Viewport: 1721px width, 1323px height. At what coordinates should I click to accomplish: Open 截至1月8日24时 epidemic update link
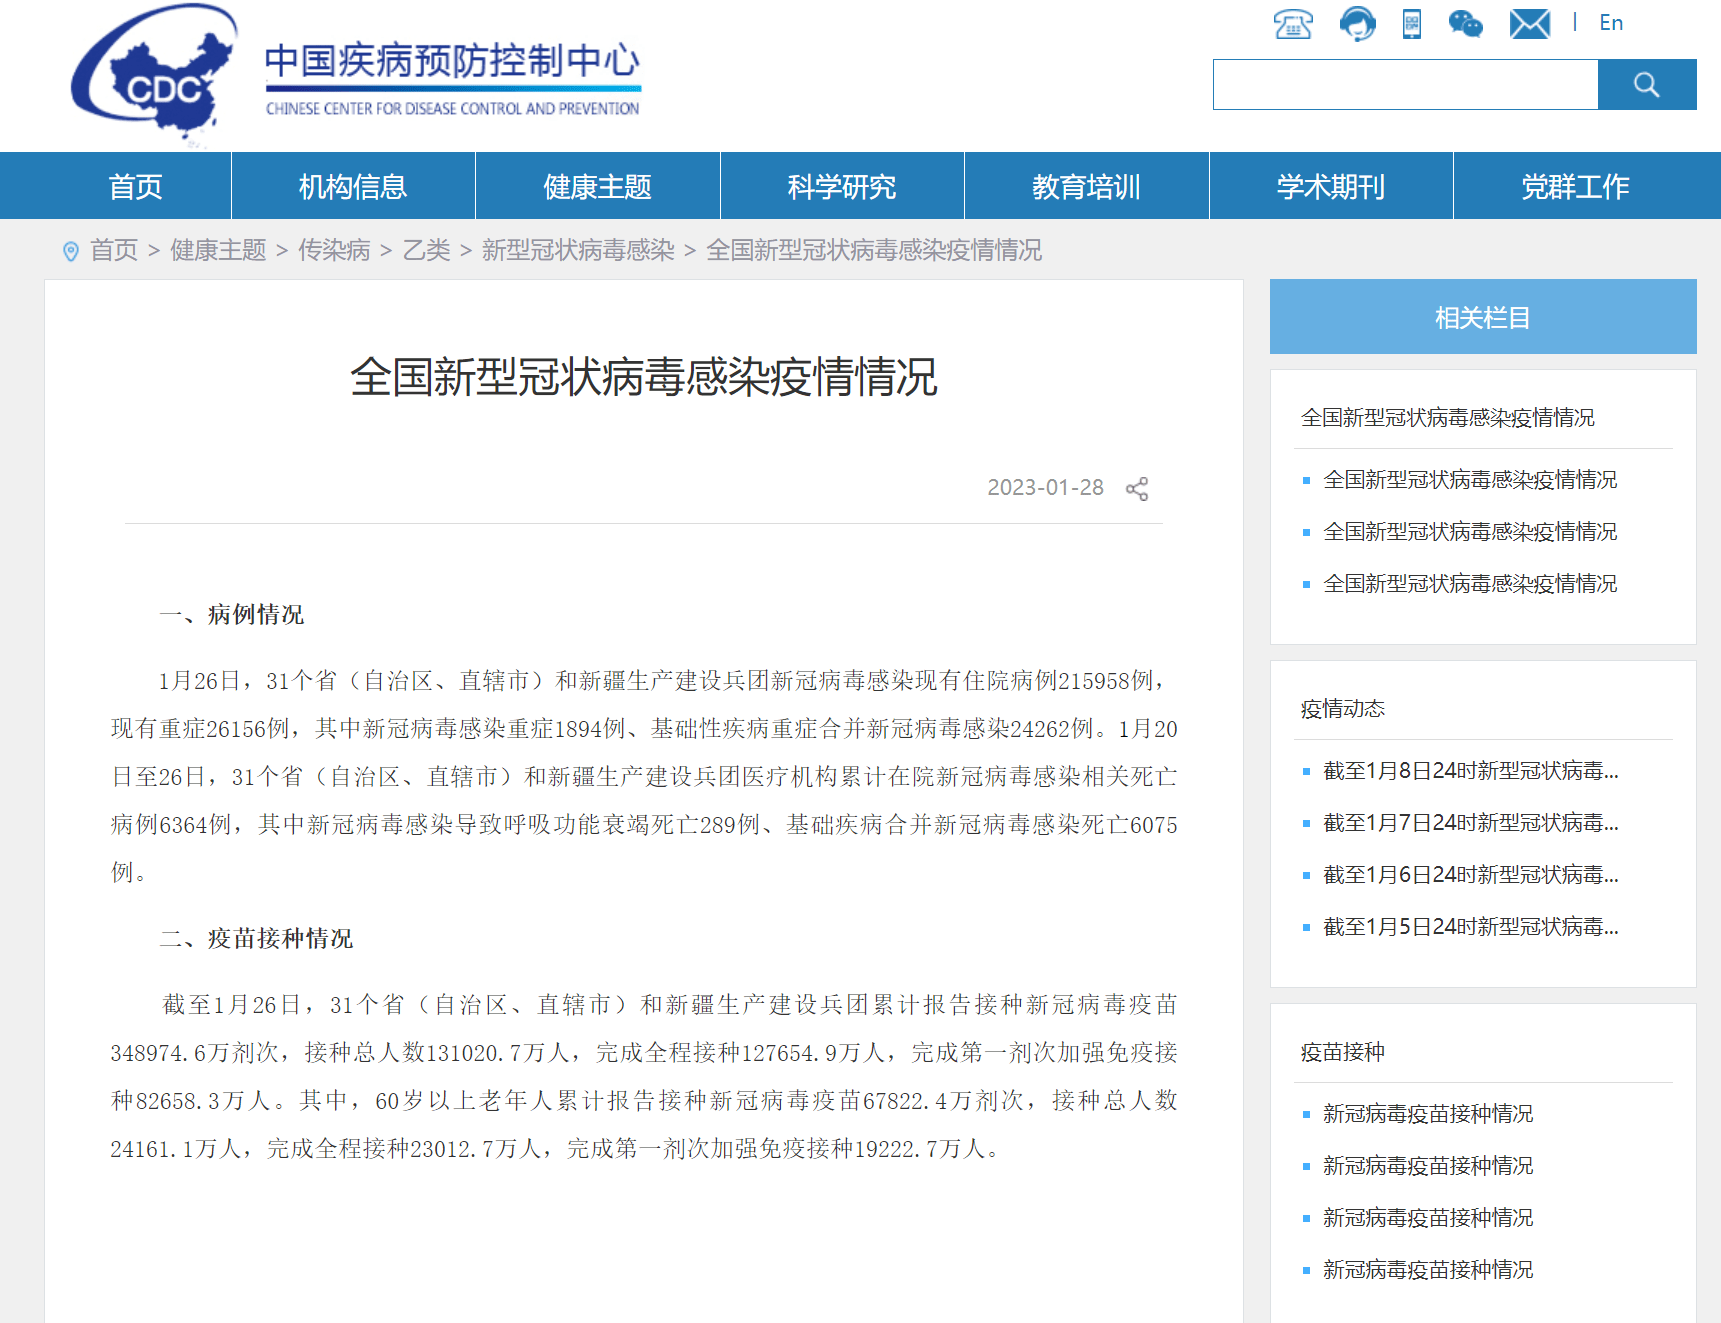1470,771
